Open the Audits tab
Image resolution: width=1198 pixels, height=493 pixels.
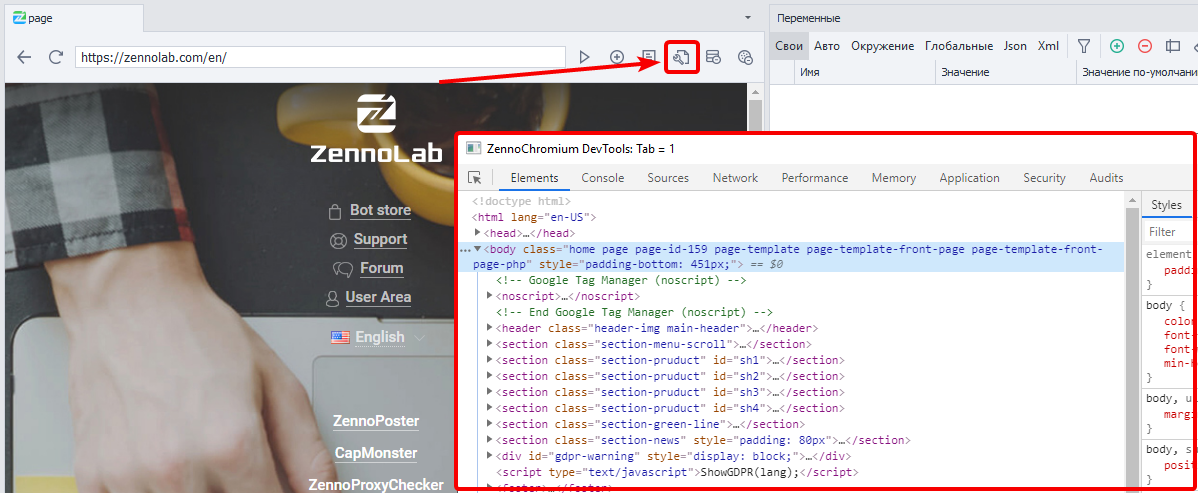1106,177
